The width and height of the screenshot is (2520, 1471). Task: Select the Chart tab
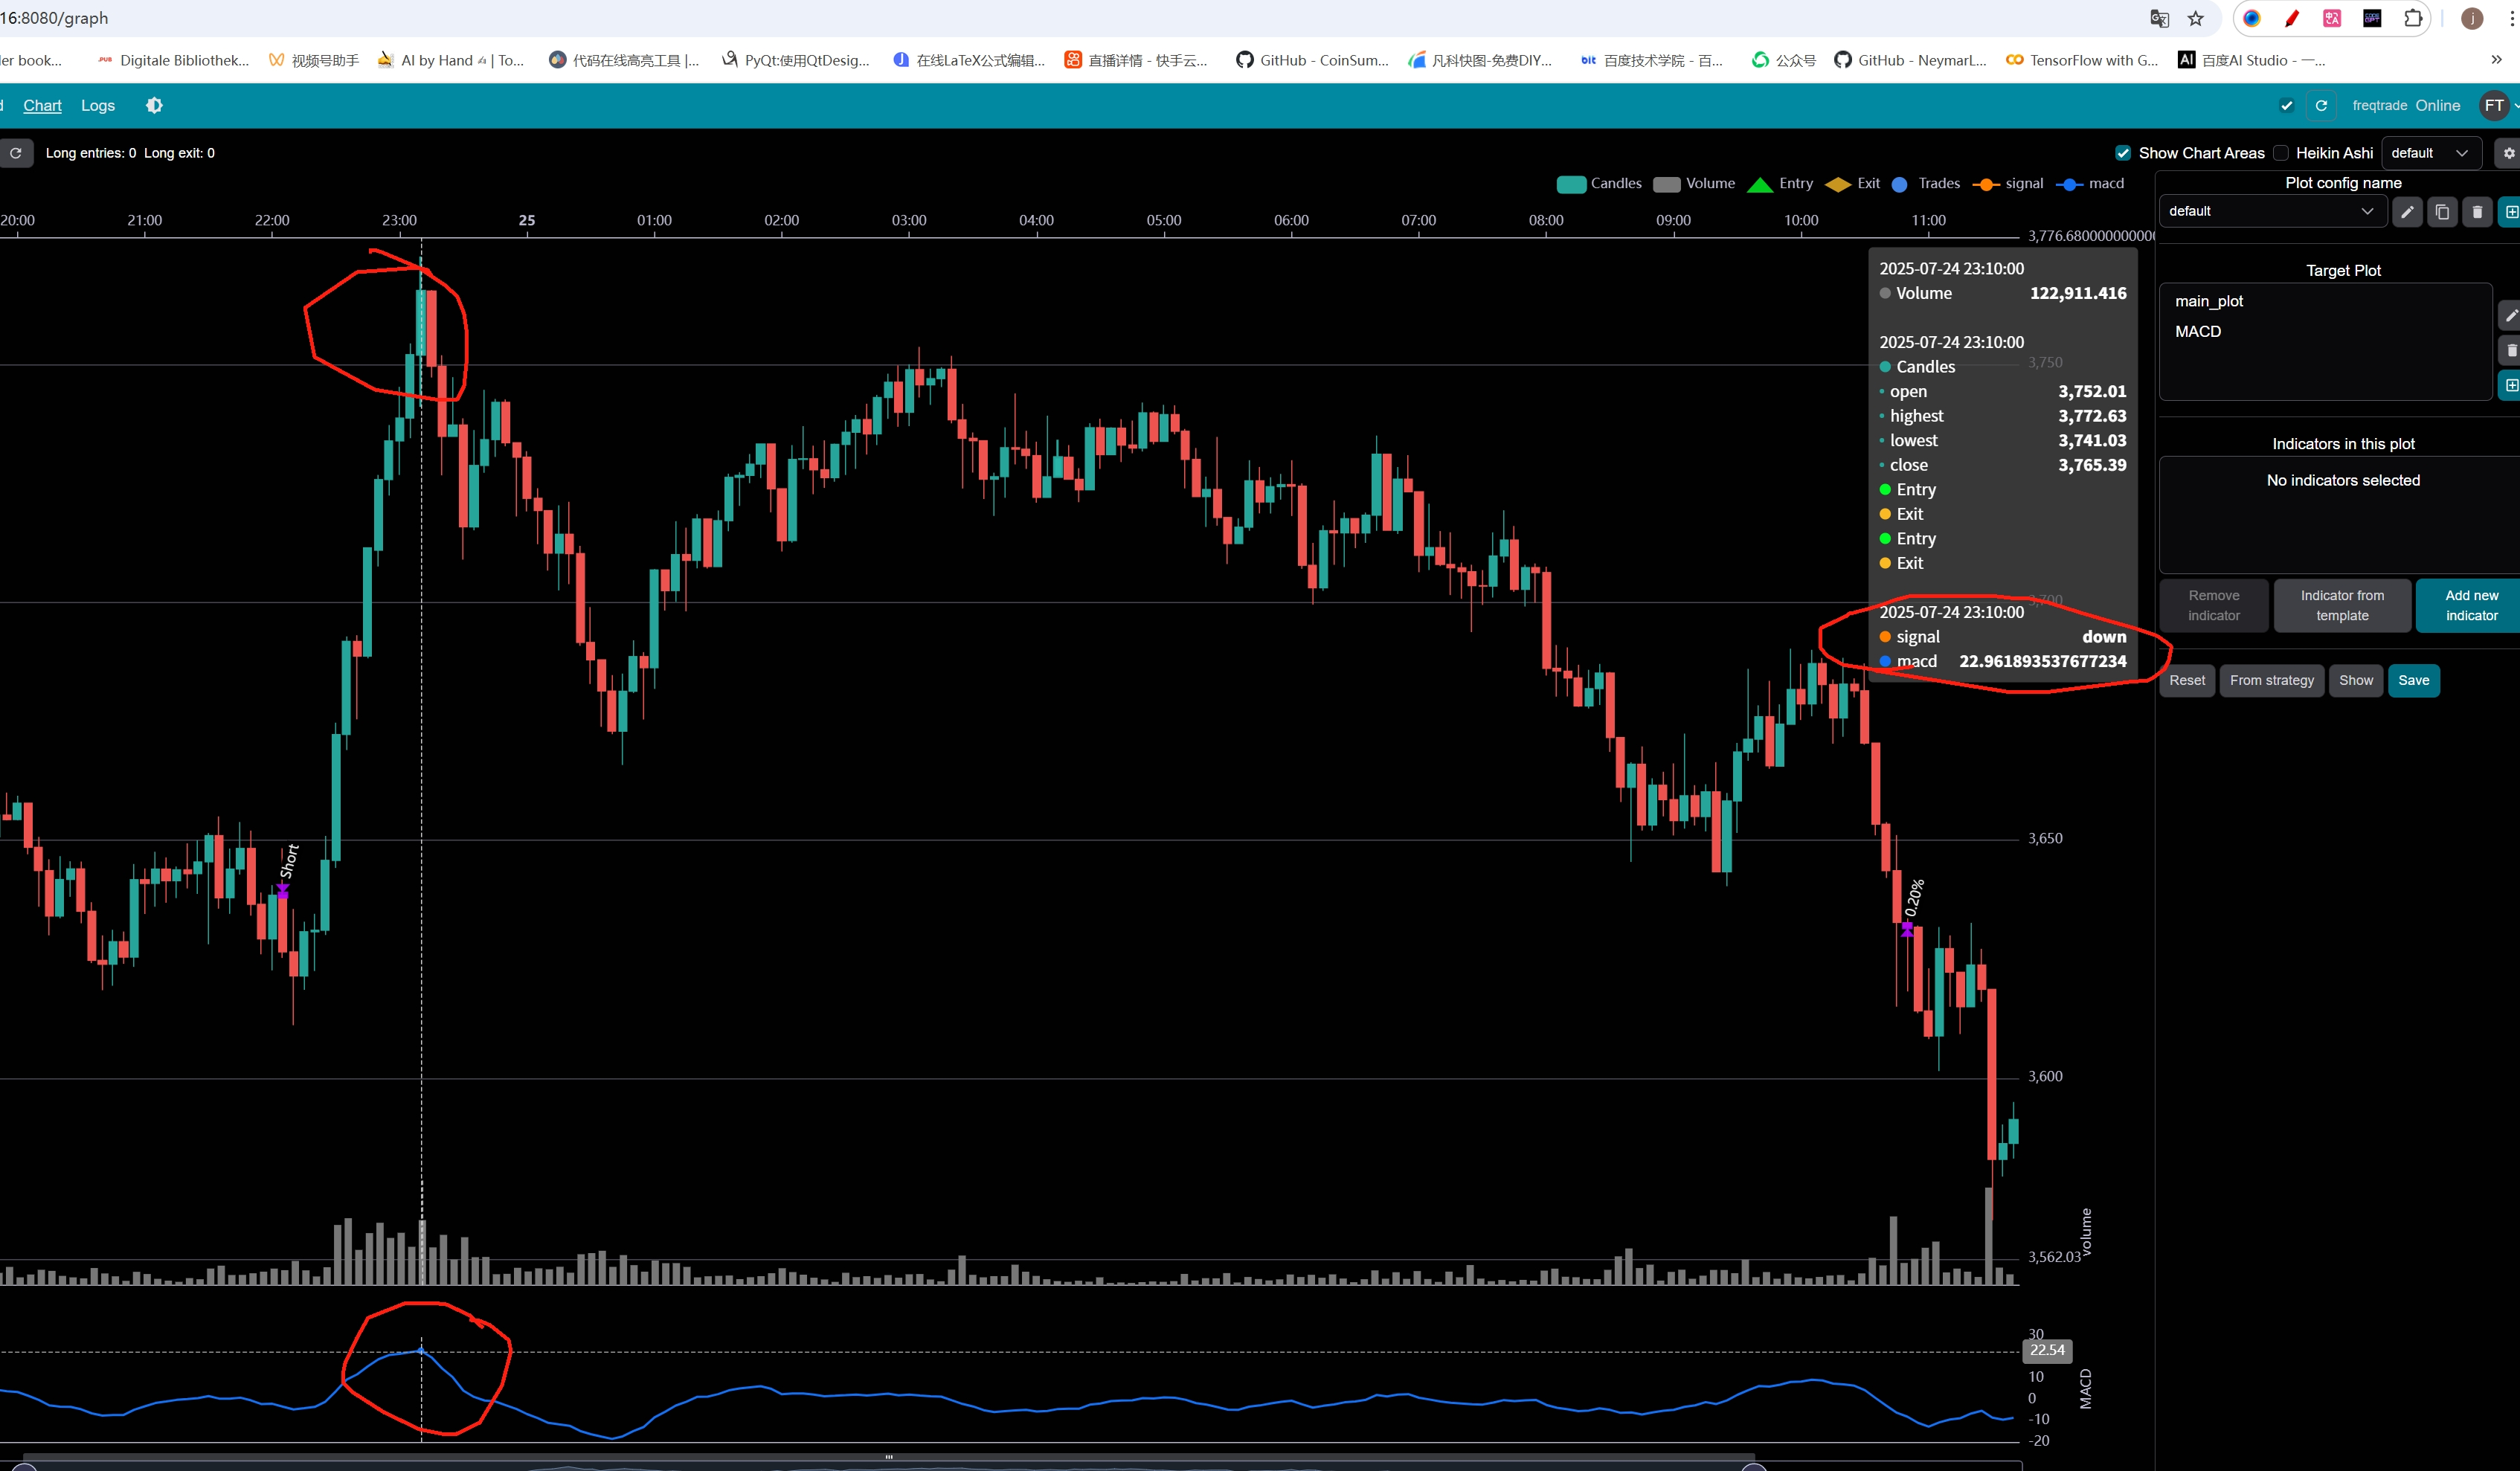42,105
